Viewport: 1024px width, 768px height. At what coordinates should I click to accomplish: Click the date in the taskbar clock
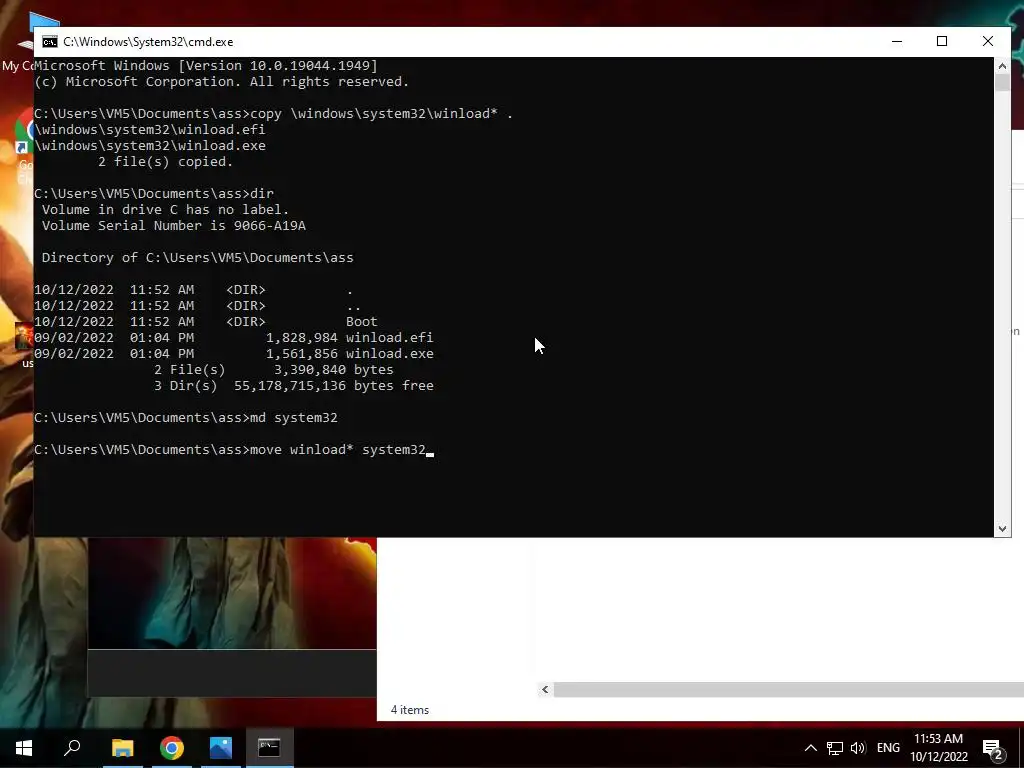pyautogui.click(x=938, y=757)
